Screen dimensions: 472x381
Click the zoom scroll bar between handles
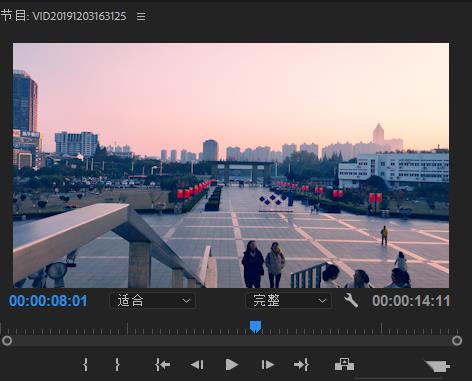point(232,341)
